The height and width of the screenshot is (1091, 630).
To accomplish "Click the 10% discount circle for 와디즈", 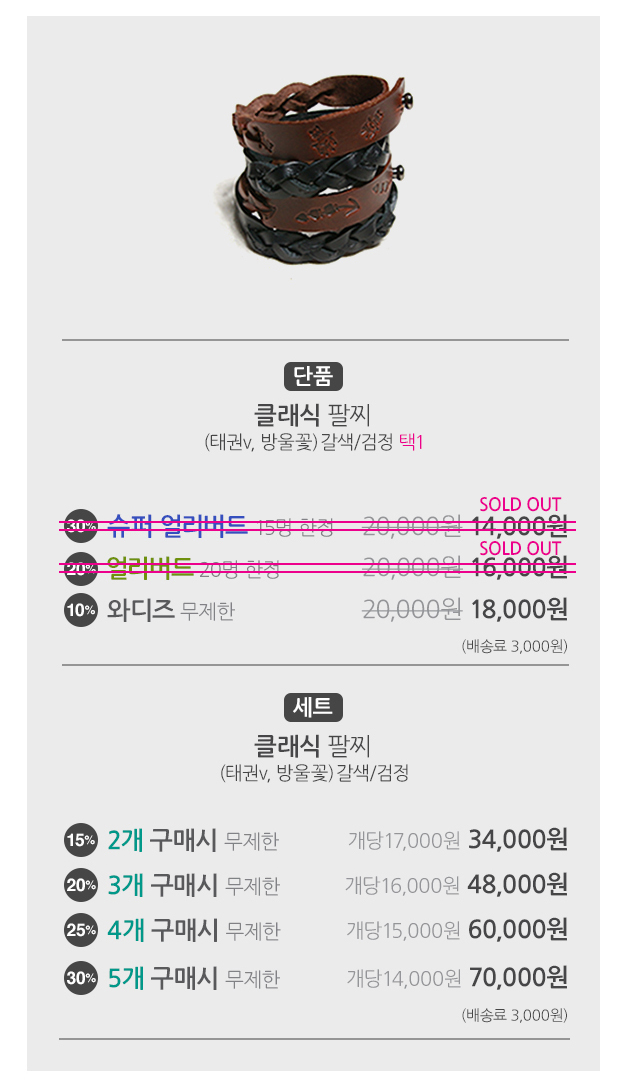I will pos(80,609).
